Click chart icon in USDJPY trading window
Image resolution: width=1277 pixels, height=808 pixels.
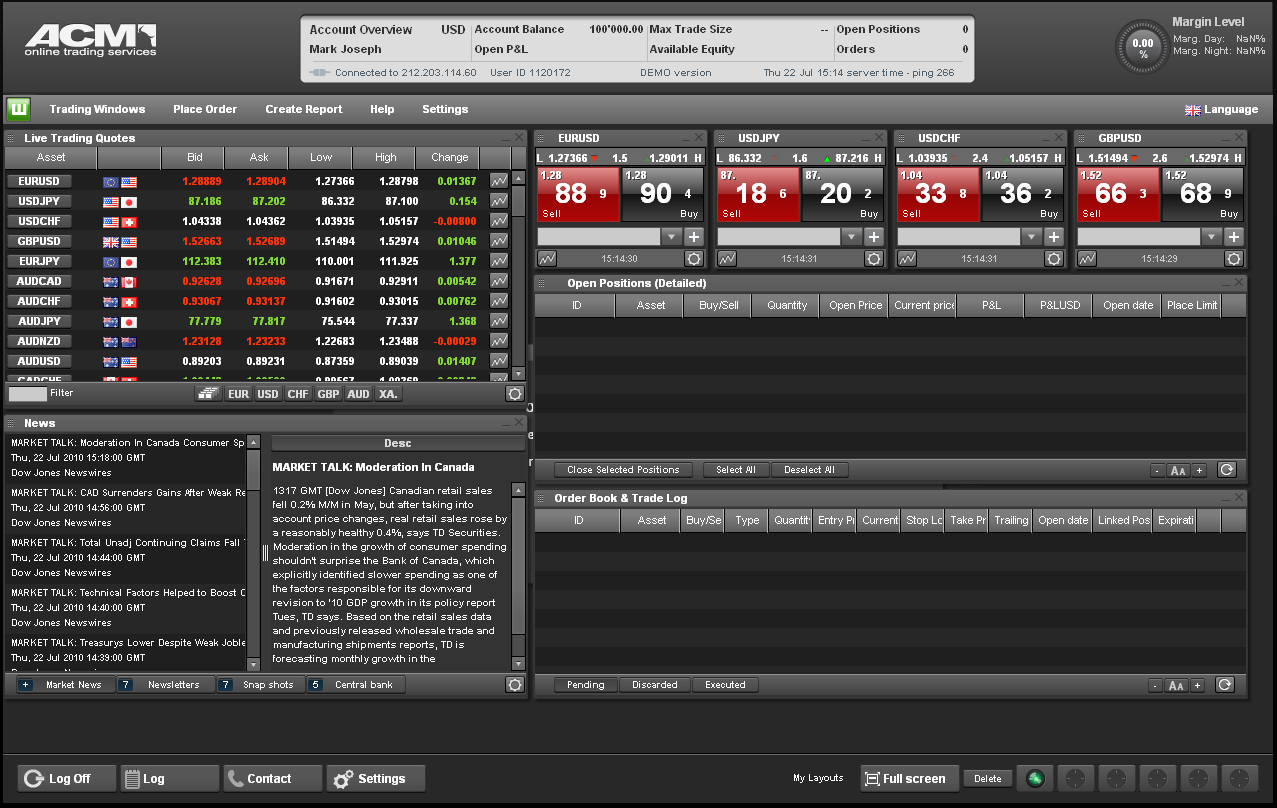click(x=727, y=258)
